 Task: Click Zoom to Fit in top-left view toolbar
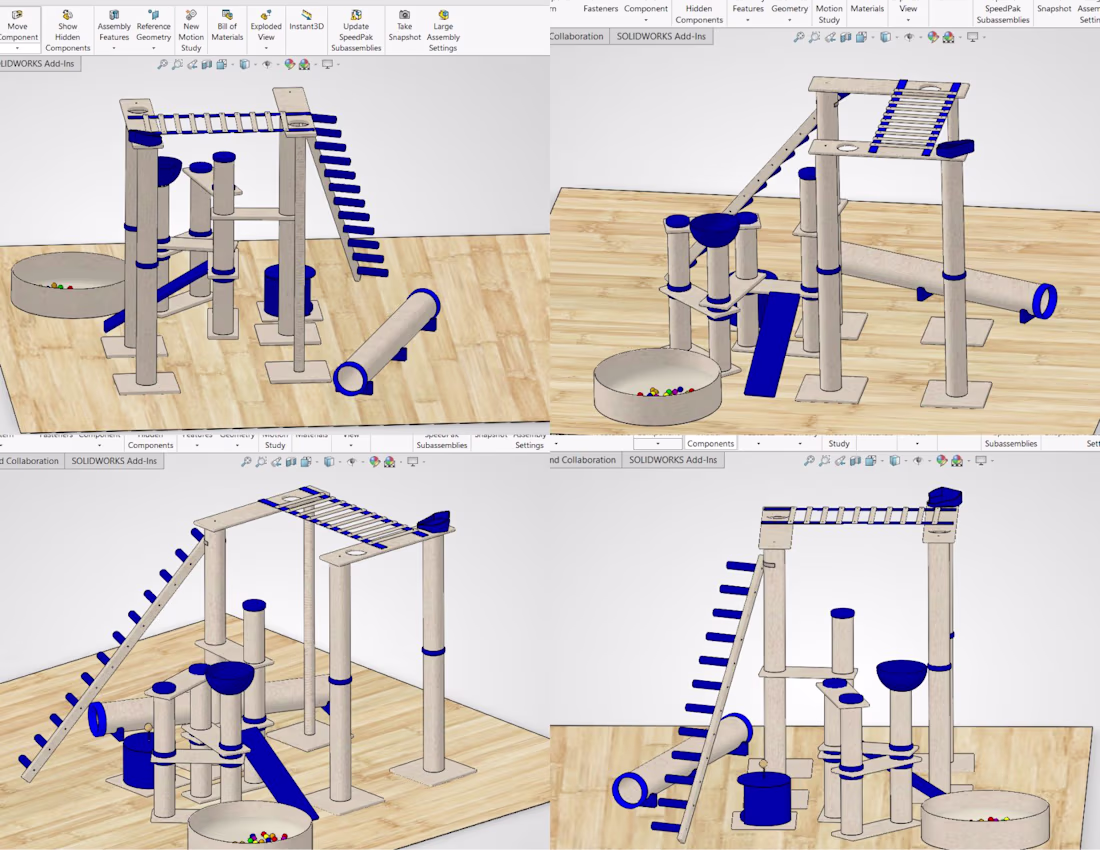click(x=163, y=65)
